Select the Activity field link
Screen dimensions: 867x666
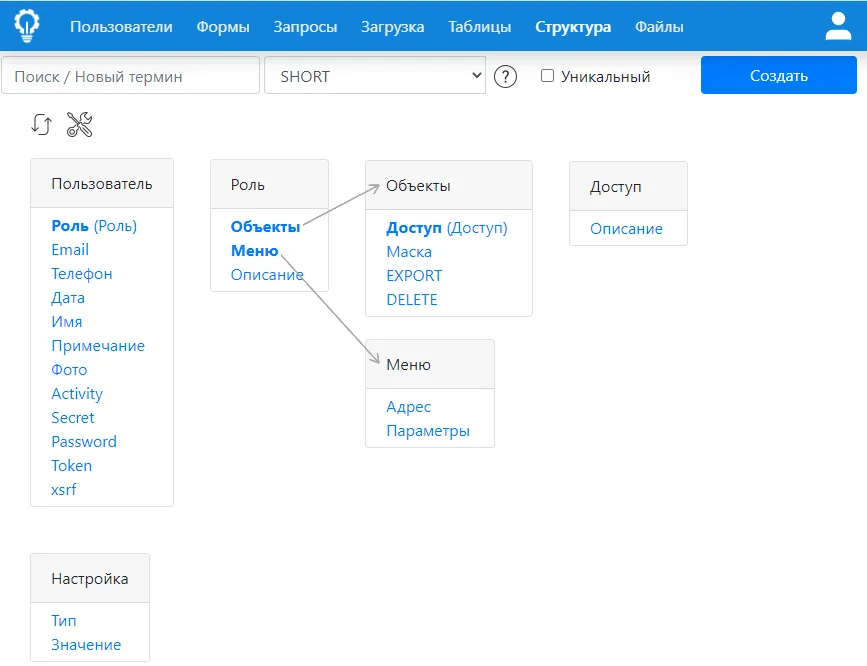pyautogui.click(x=77, y=394)
